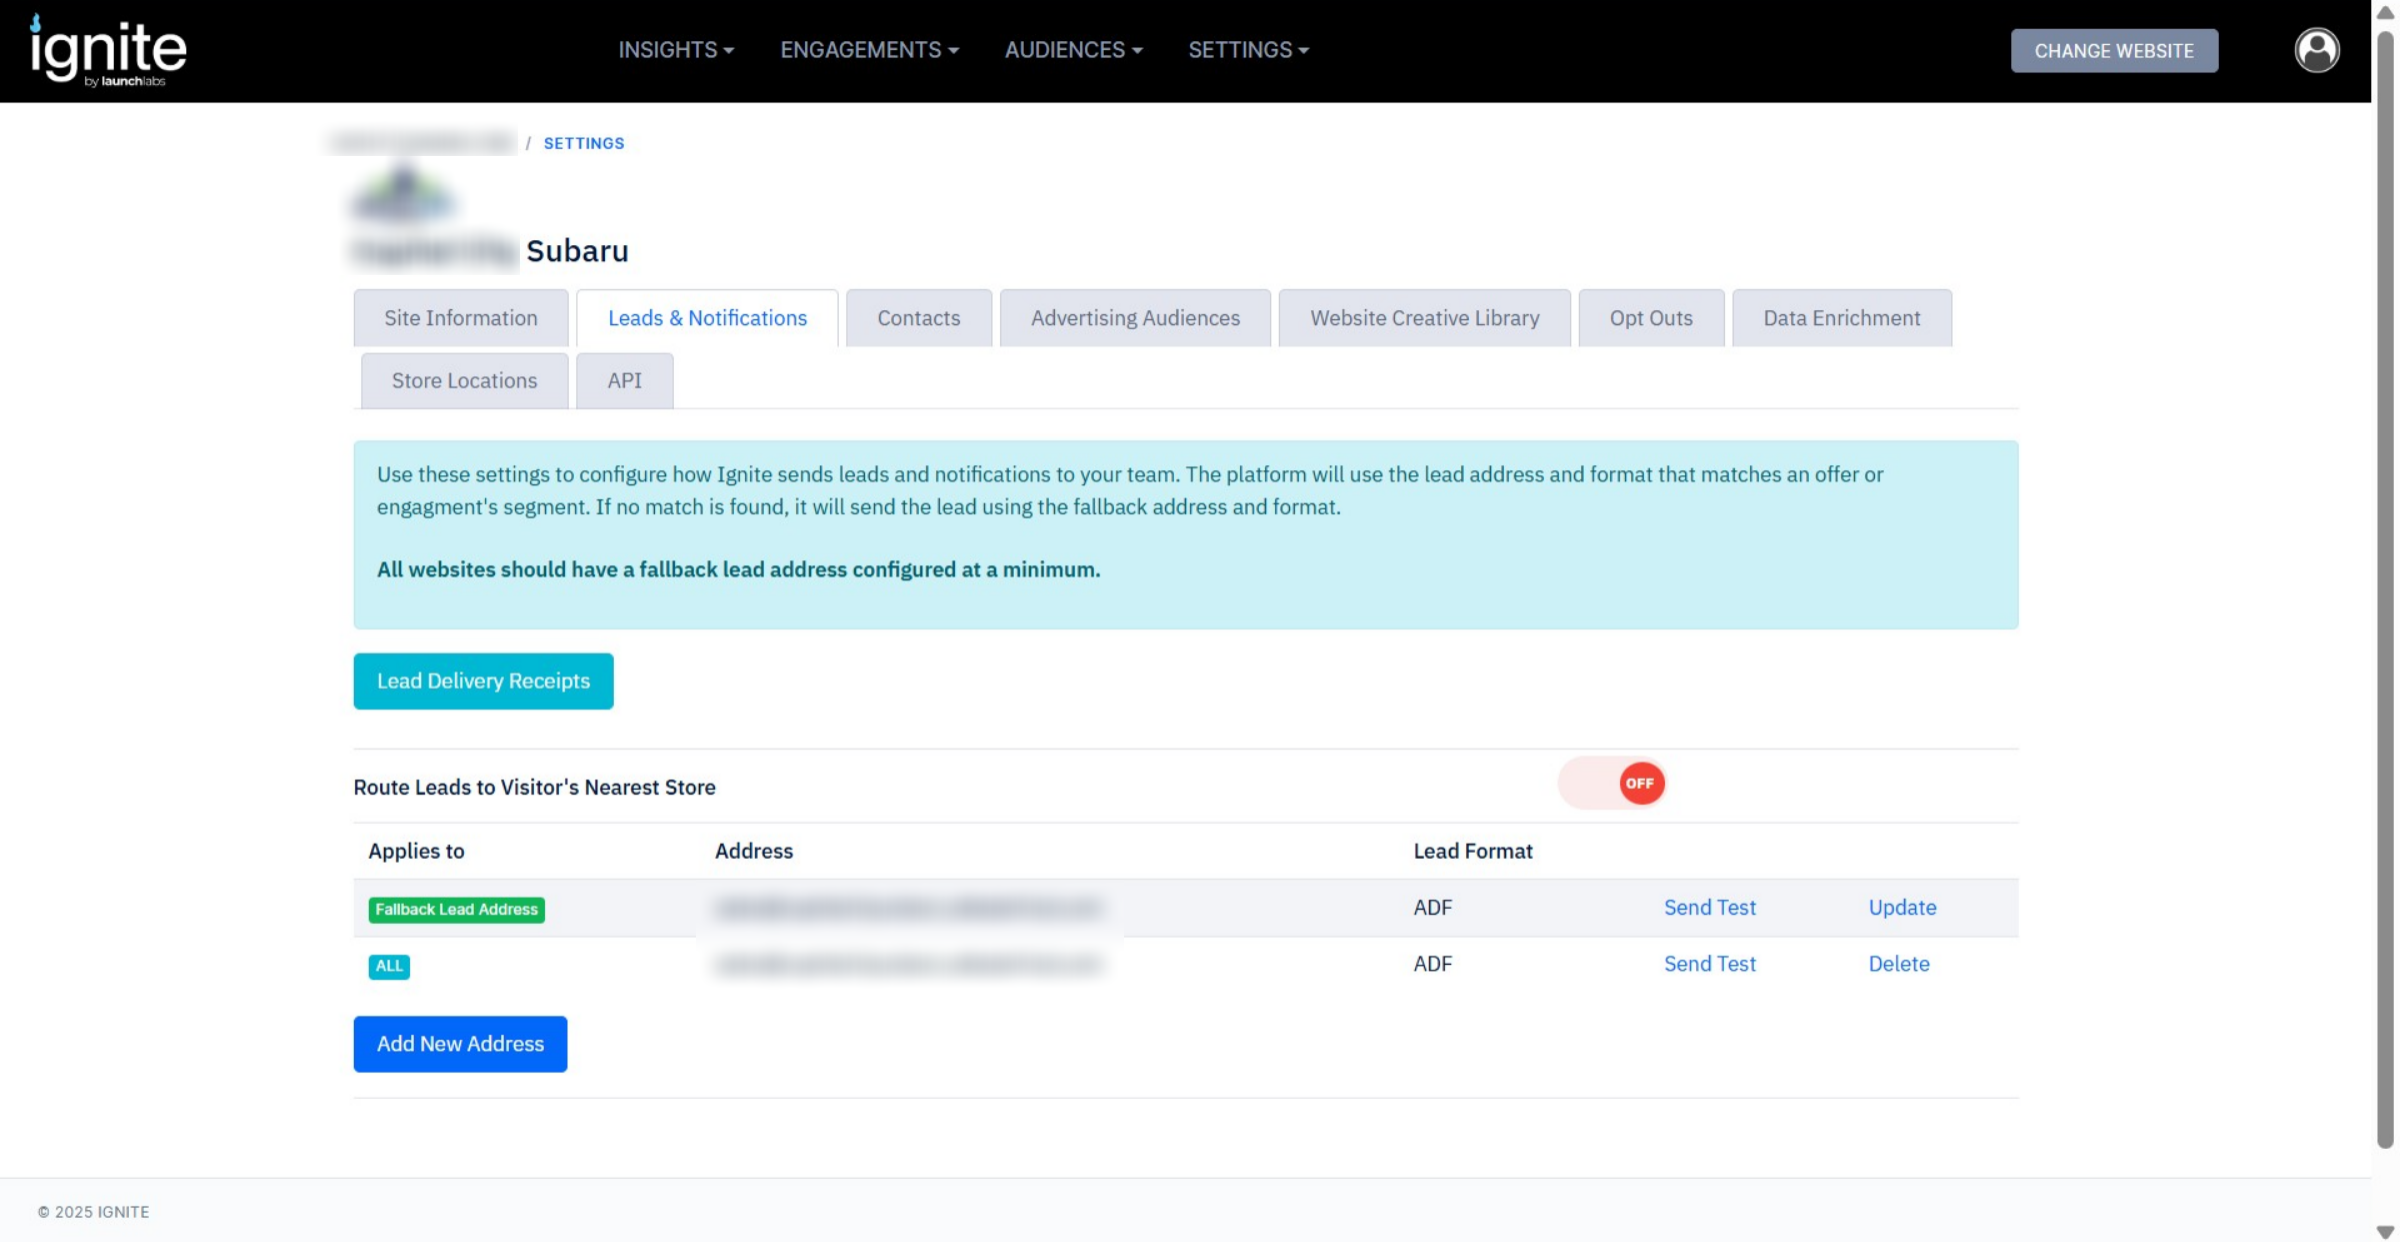Switch to the Site Information tab
Viewport: 2400px width, 1242px height.
460,318
